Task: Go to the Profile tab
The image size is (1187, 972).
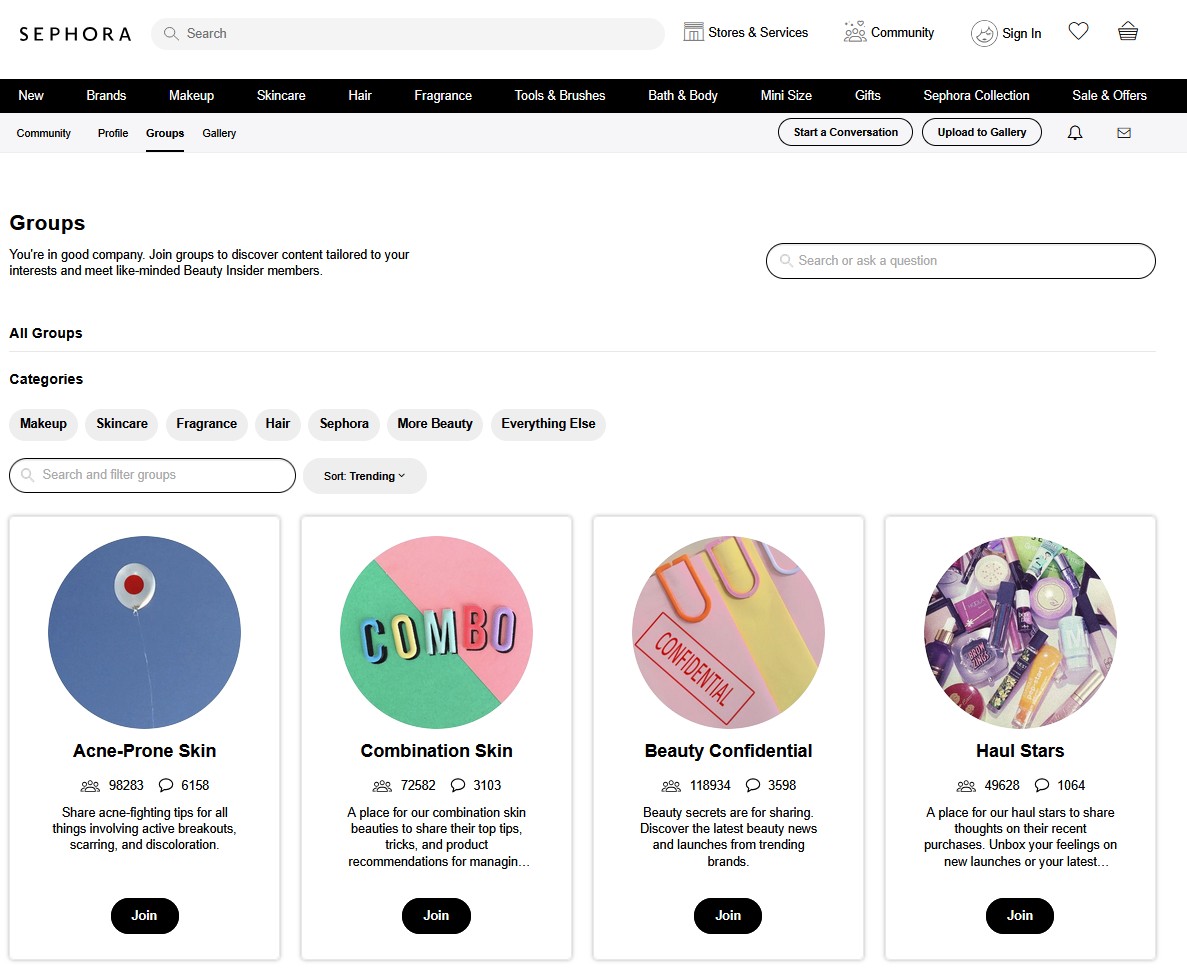Action: click(x=113, y=133)
